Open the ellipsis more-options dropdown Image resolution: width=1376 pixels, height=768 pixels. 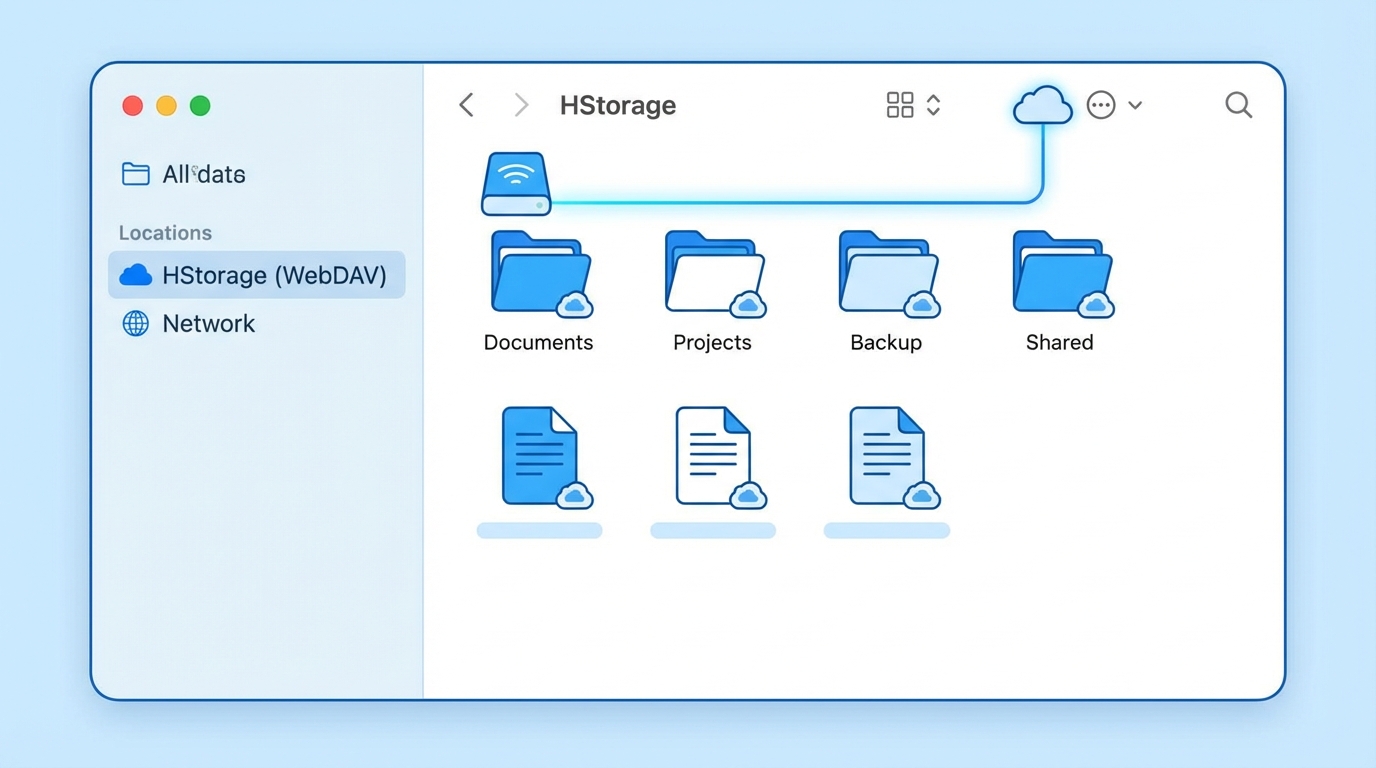point(1101,105)
